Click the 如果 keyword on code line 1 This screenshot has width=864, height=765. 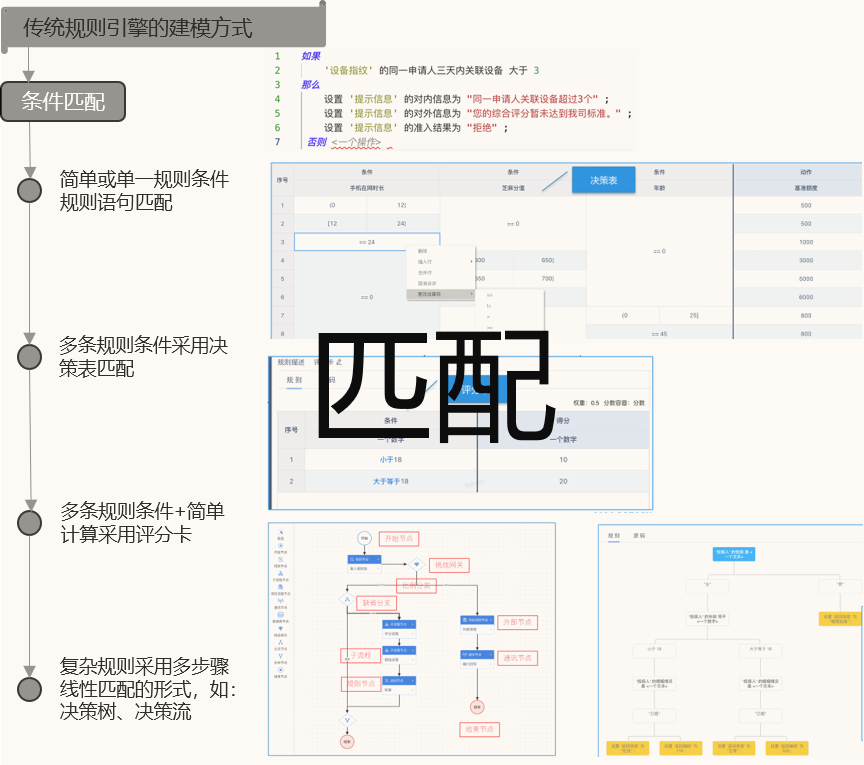pyautogui.click(x=311, y=56)
